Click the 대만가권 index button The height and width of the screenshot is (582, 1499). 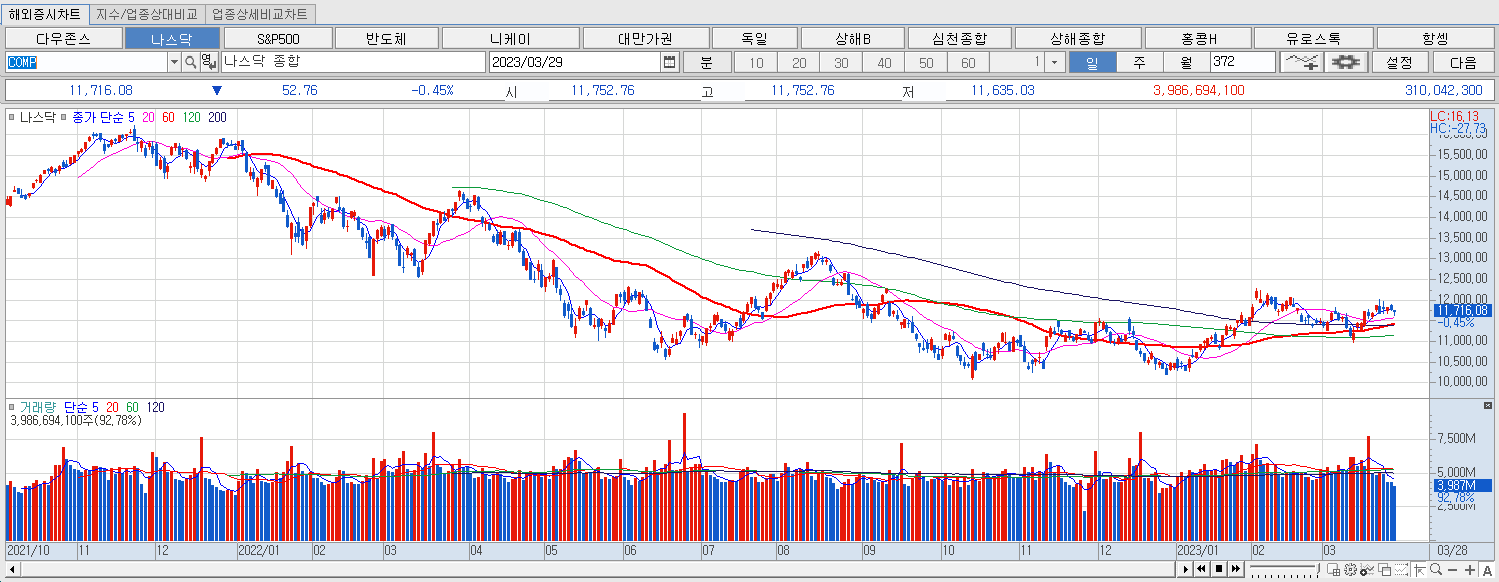coord(645,39)
